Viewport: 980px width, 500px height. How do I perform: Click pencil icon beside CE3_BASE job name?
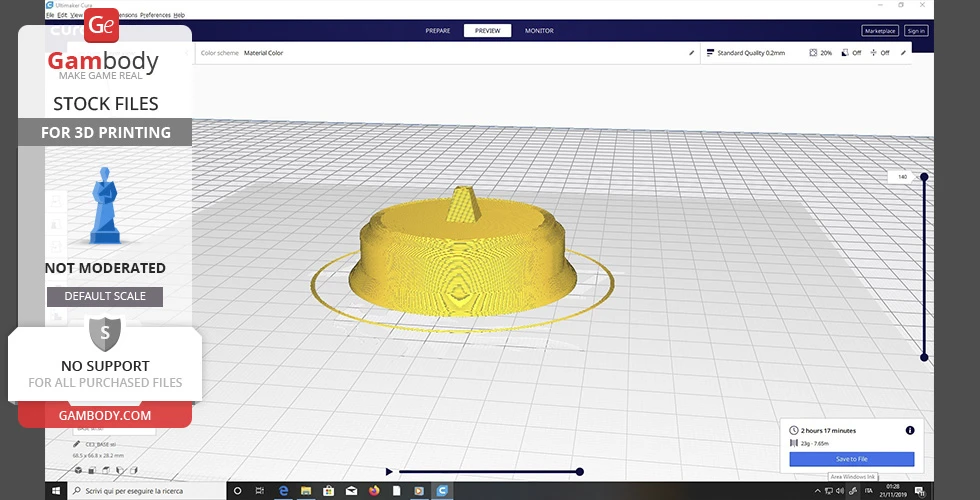click(x=76, y=444)
